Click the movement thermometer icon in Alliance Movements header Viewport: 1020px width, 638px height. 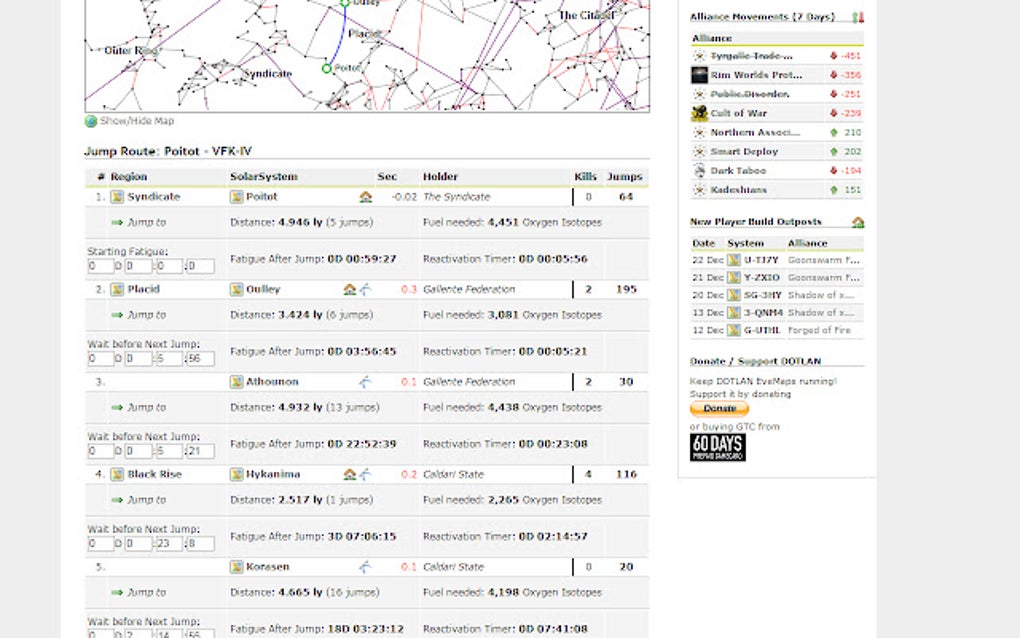pos(858,17)
